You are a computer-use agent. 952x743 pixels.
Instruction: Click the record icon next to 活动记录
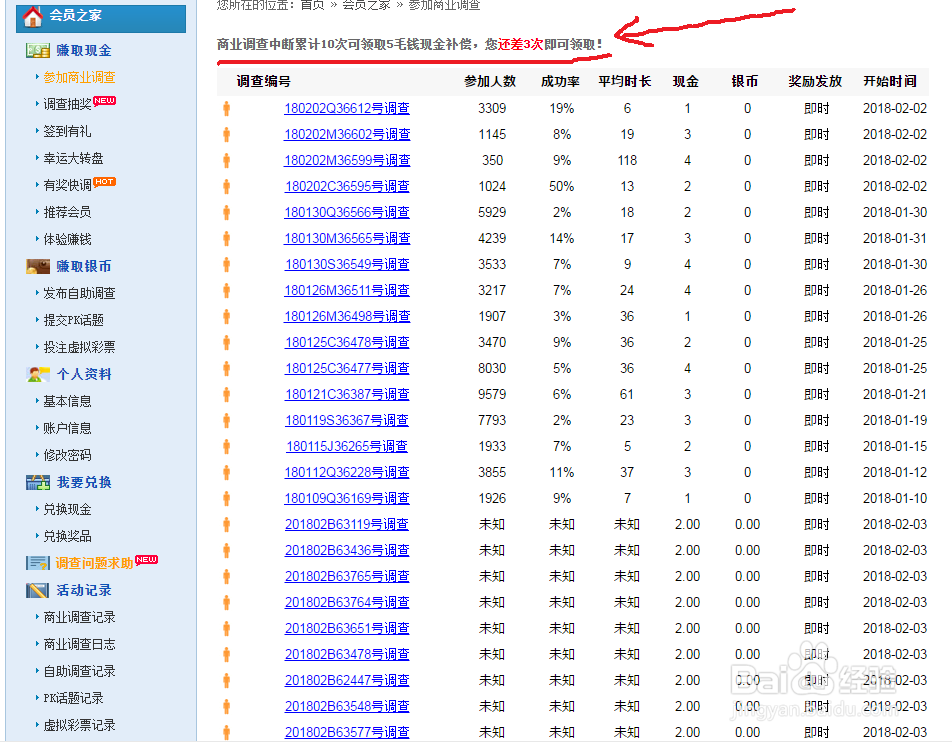coord(38,590)
